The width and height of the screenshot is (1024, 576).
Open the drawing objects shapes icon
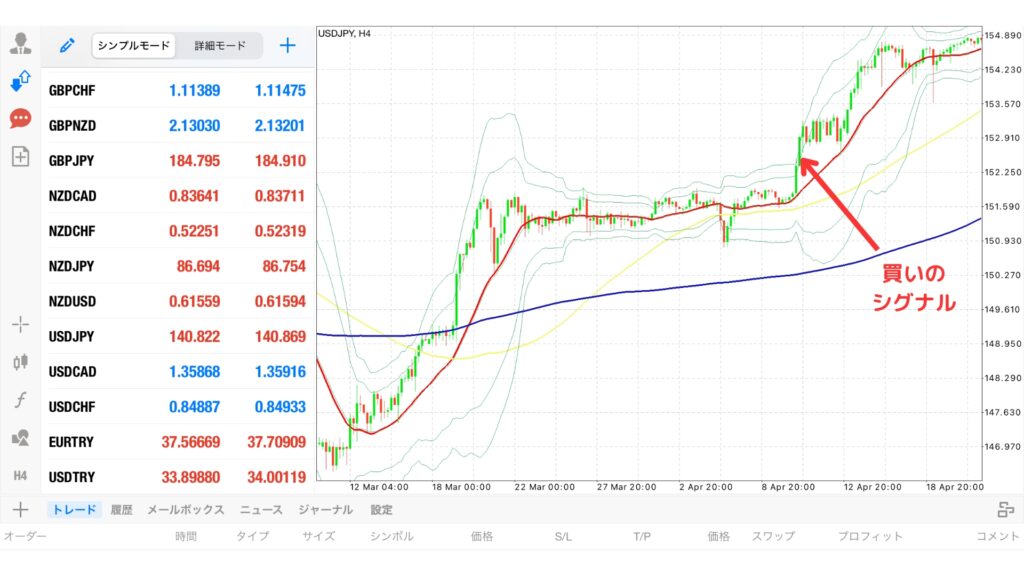[x=20, y=437]
